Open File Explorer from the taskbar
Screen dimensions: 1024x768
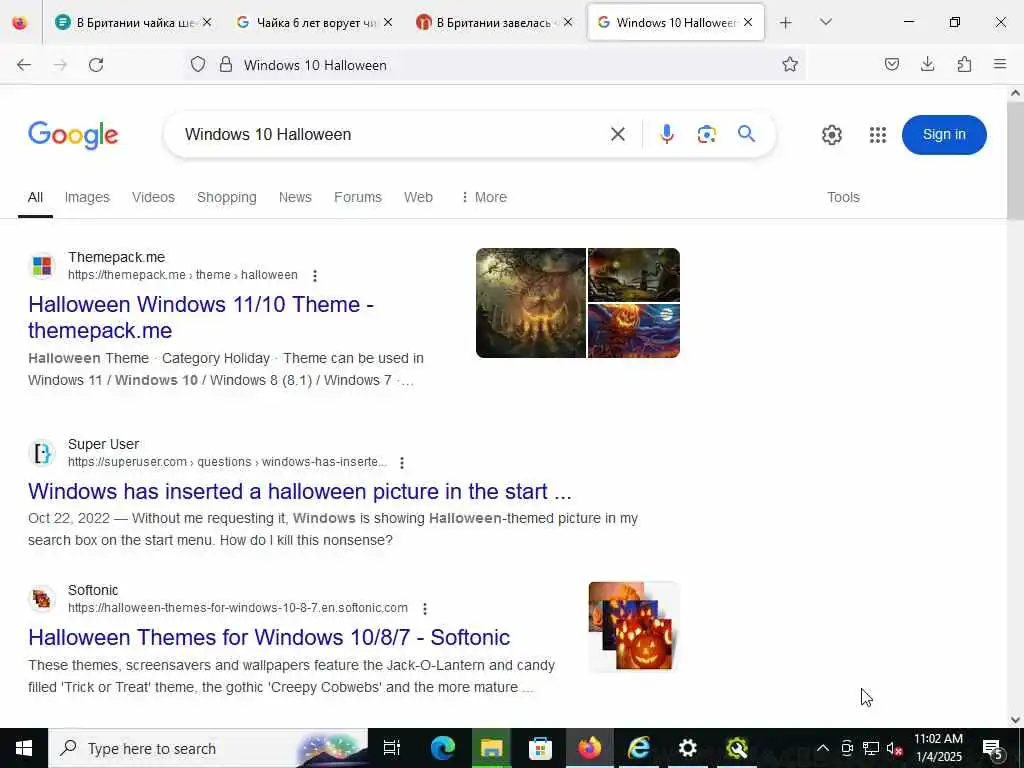coord(491,748)
